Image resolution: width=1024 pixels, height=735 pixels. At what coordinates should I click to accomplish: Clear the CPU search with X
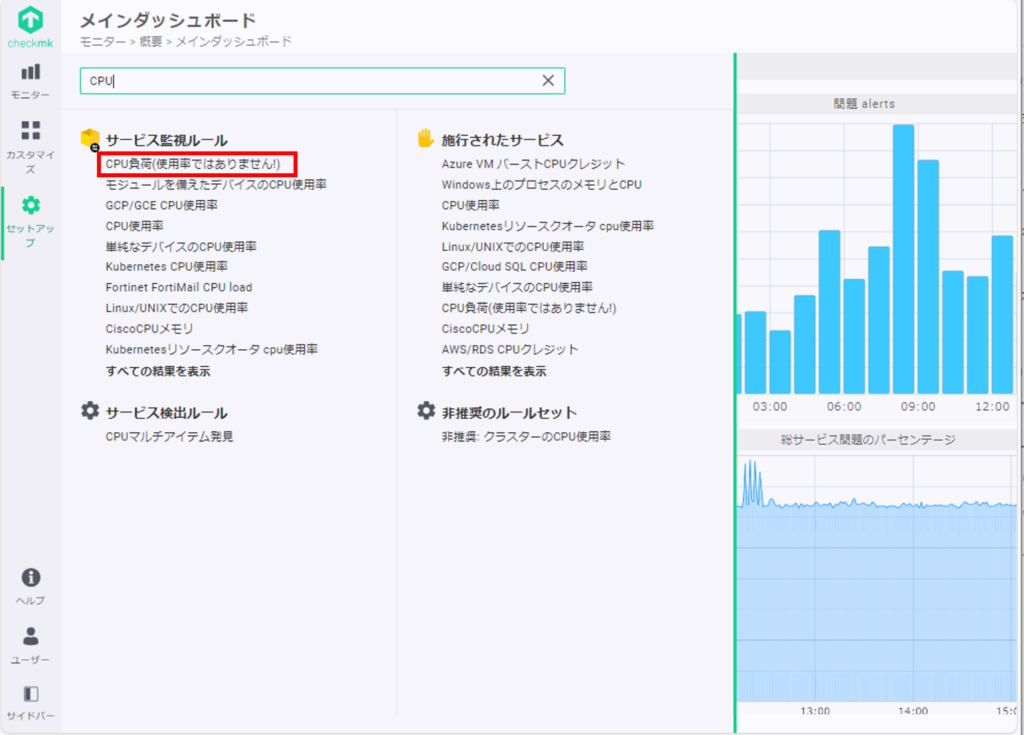pos(548,80)
